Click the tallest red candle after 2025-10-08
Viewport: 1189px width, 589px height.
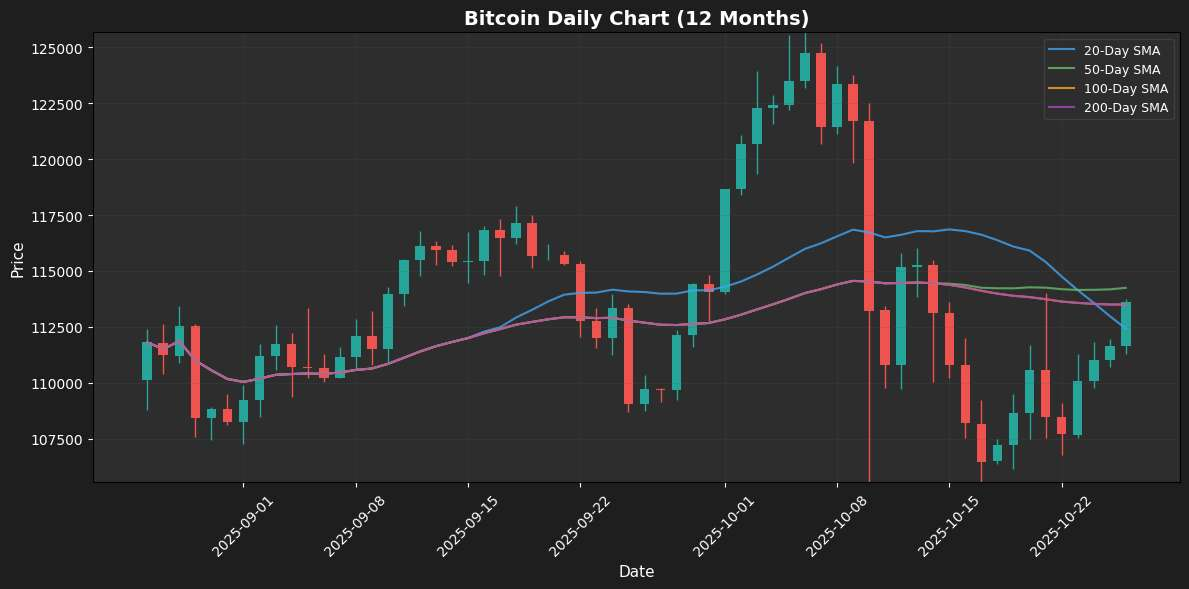[x=869, y=215]
